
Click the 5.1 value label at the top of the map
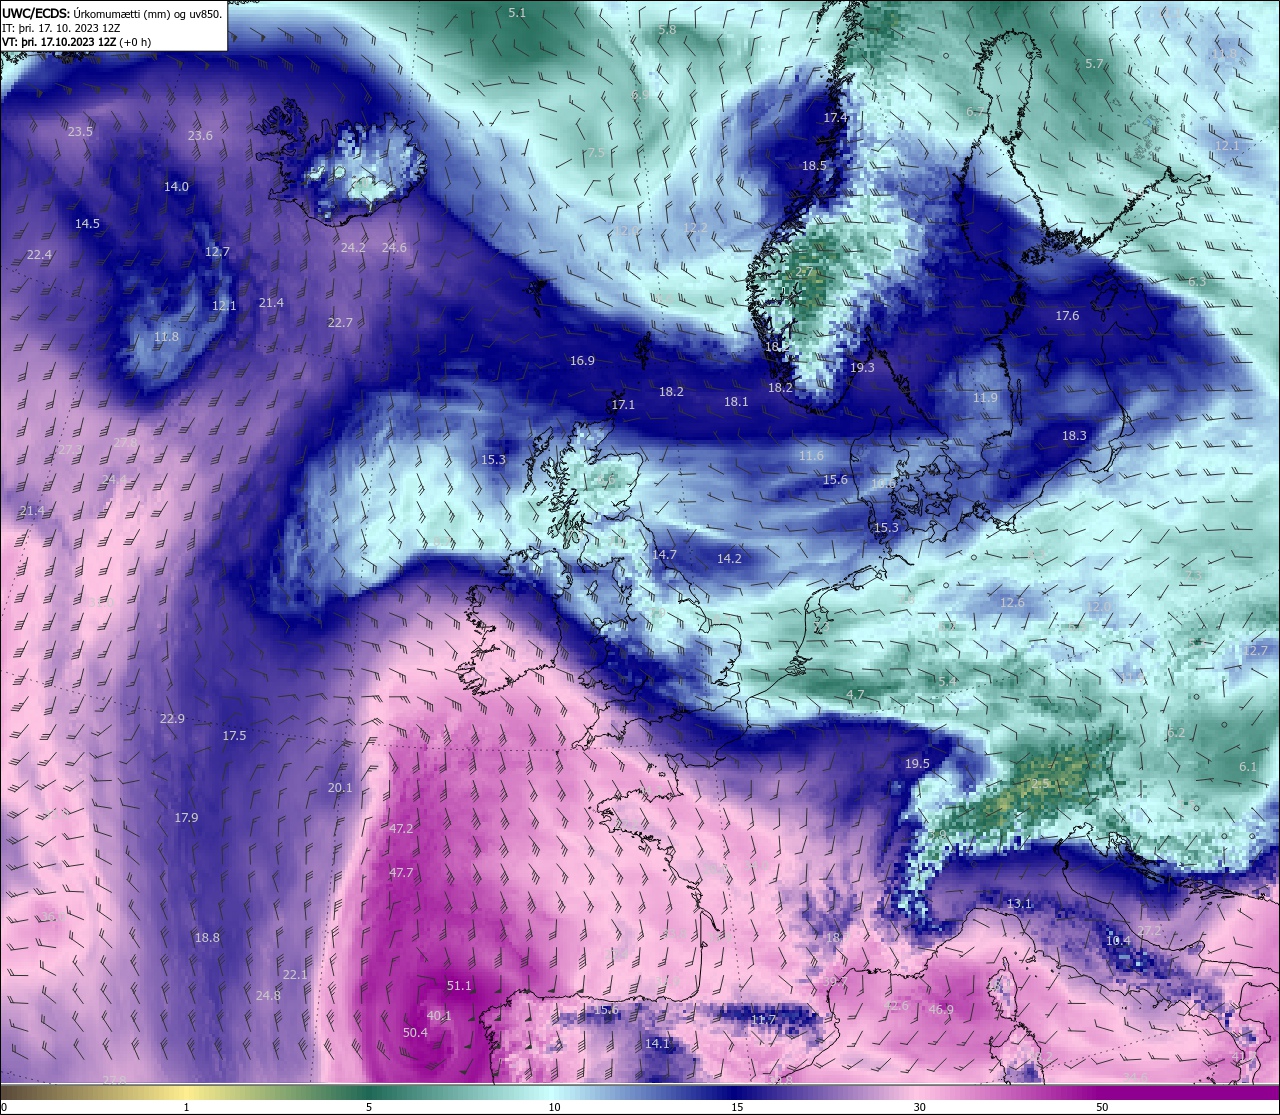[517, 12]
